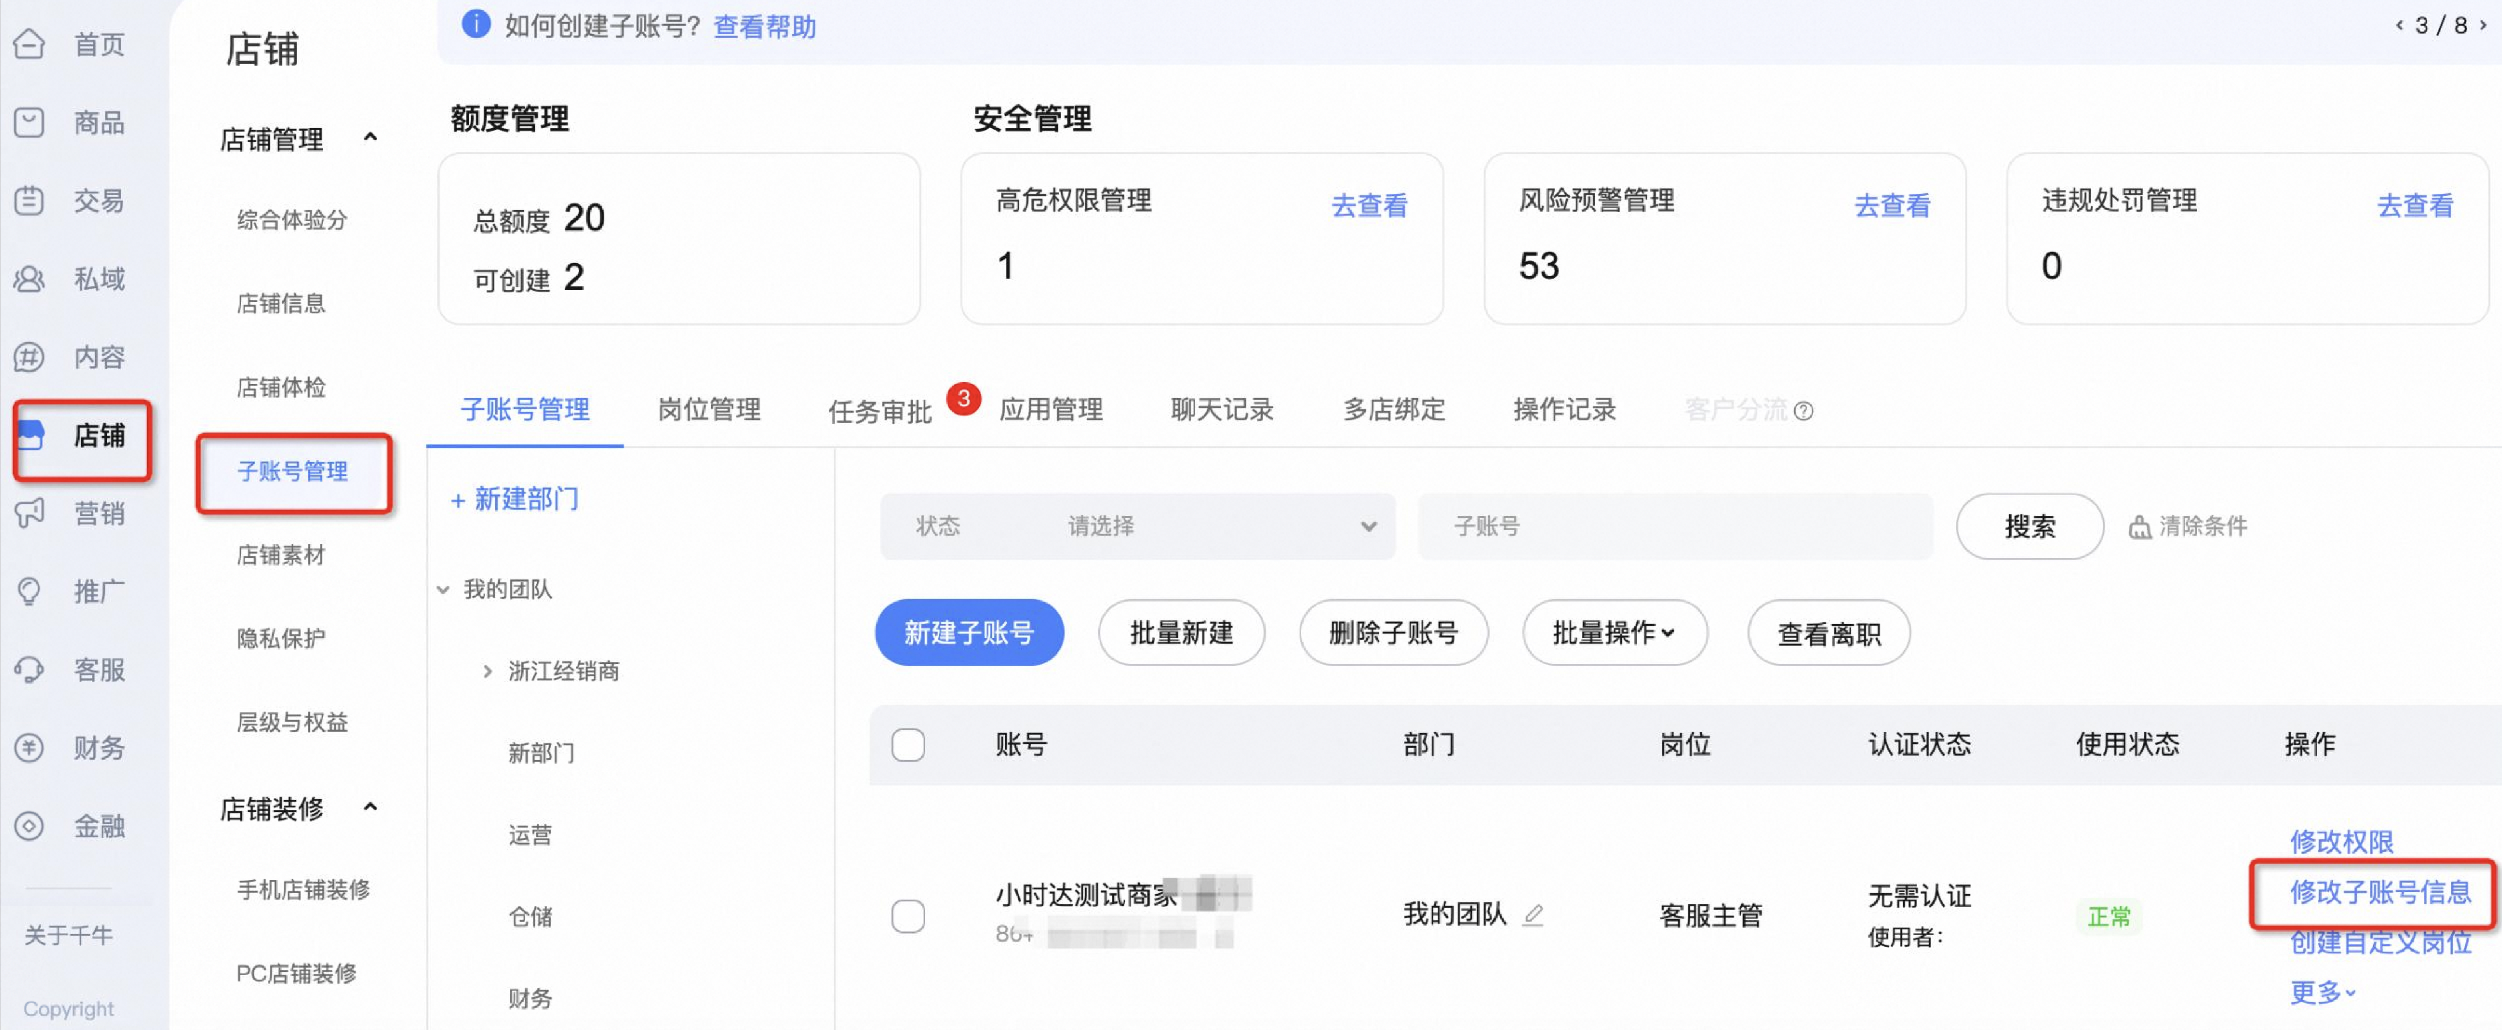Screen dimensions: 2502x1030
Task: Click the 清除条件 text
Action: point(2203,527)
